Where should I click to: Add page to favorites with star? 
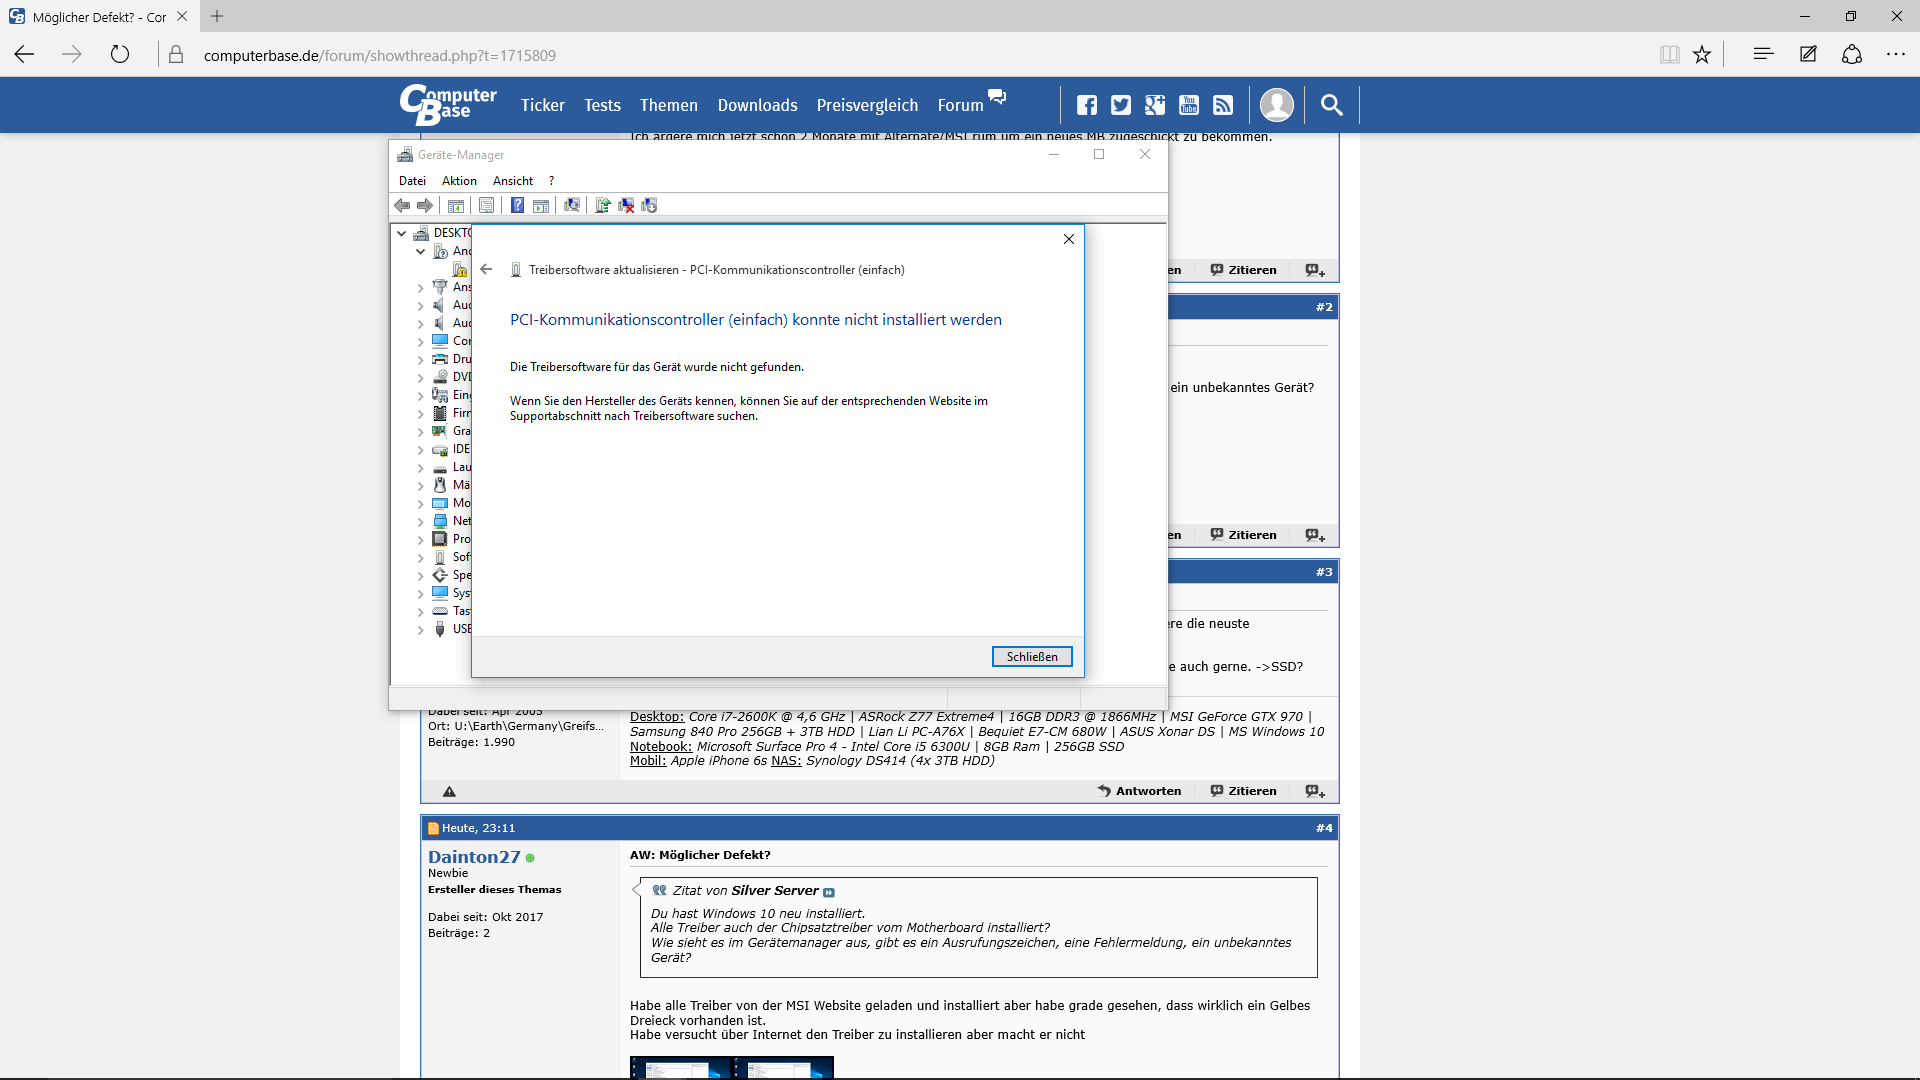click(x=1702, y=55)
